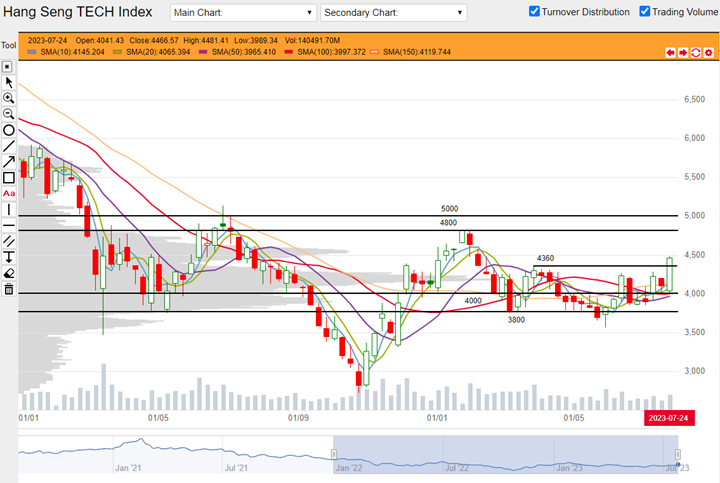Grab the right handle of range navigator

tap(677, 455)
